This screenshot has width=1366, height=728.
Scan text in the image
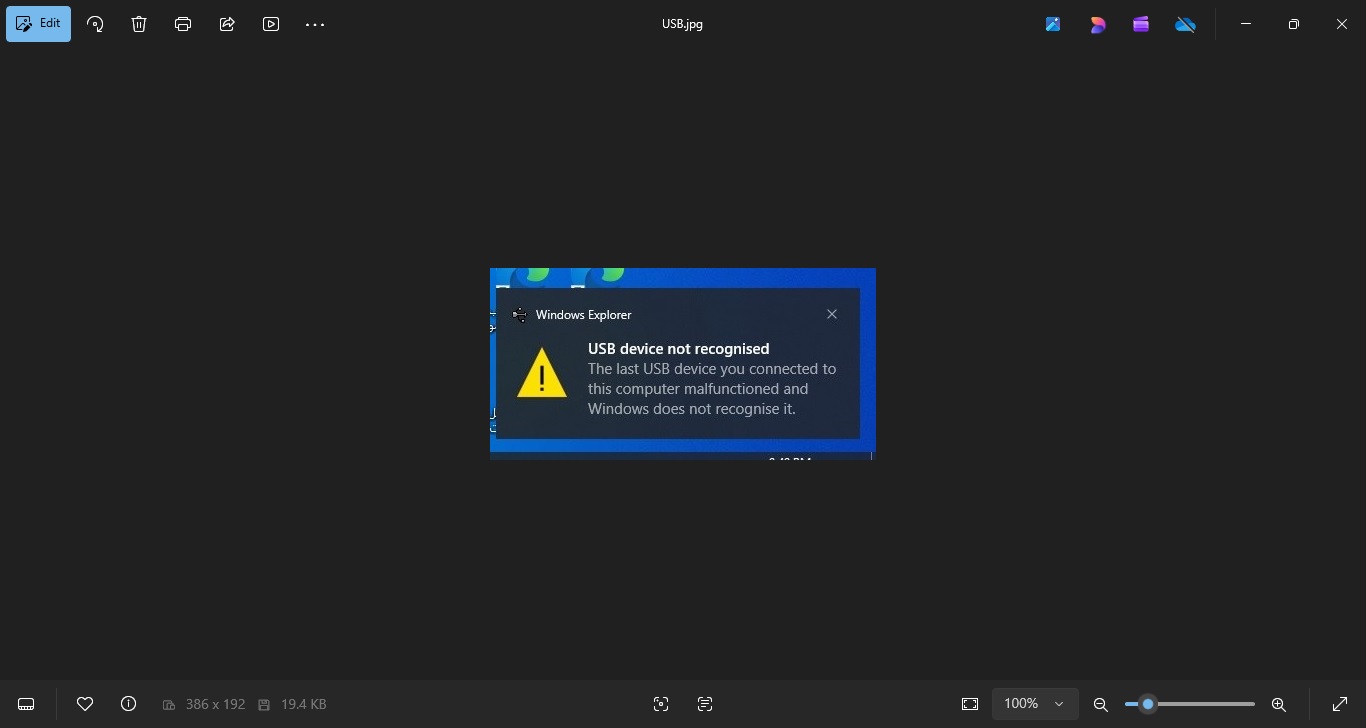705,704
